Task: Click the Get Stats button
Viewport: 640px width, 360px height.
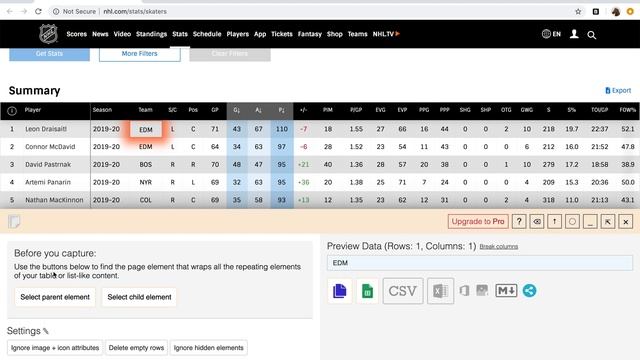Action: click(x=49, y=54)
